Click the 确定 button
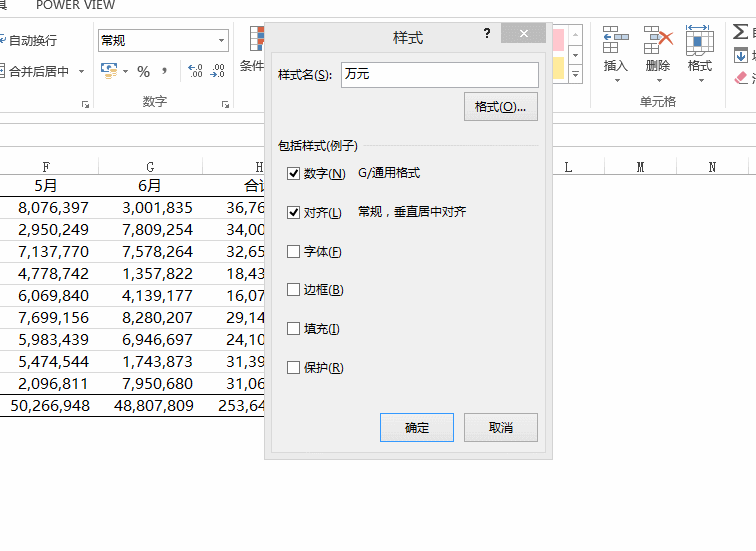 click(417, 427)
